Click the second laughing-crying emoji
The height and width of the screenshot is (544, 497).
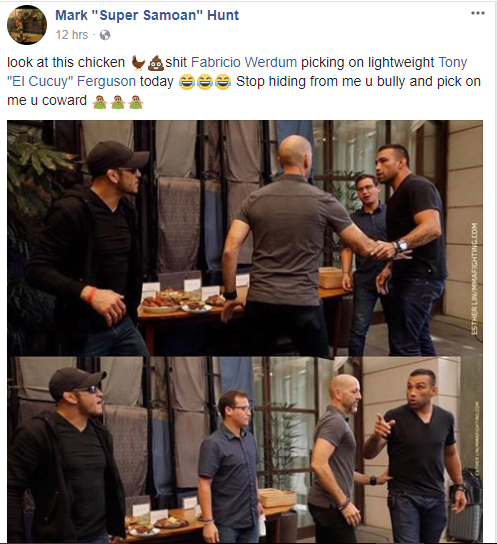[x=205, y=82]
